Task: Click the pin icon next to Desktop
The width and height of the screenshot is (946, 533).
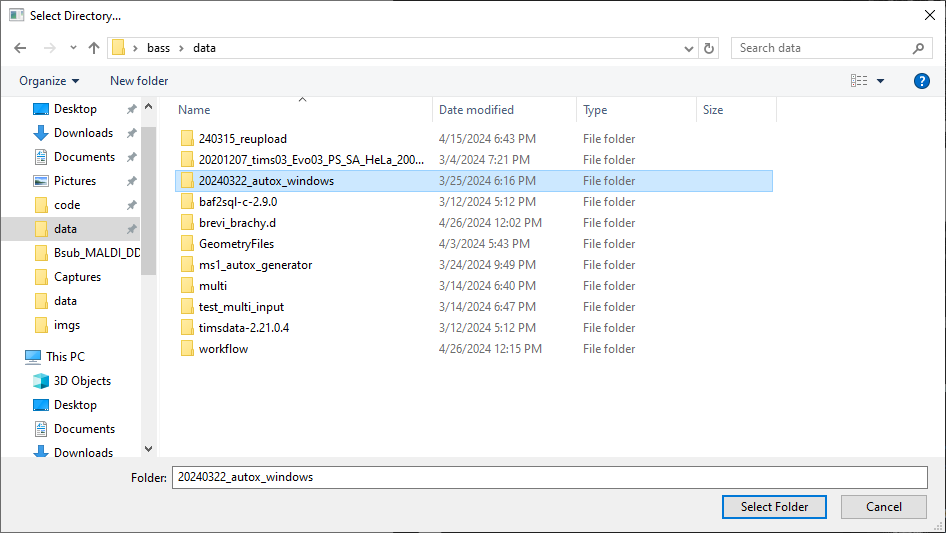Action: tap(131, 109)
